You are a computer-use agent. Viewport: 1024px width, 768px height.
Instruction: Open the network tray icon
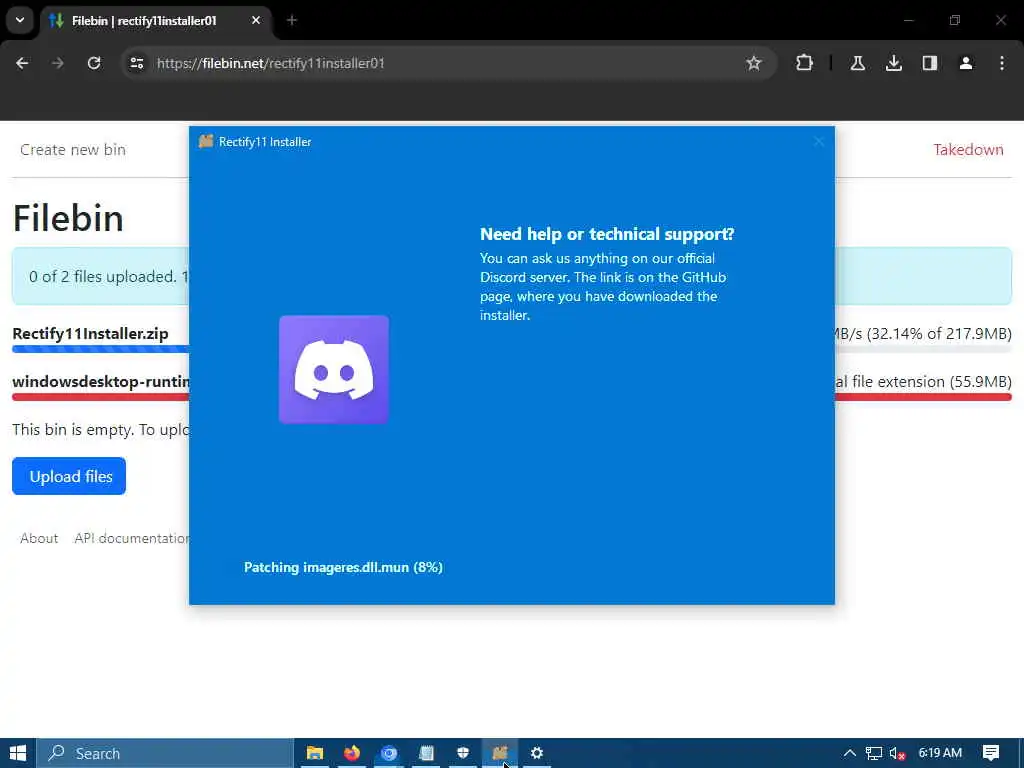coord(874,753)
